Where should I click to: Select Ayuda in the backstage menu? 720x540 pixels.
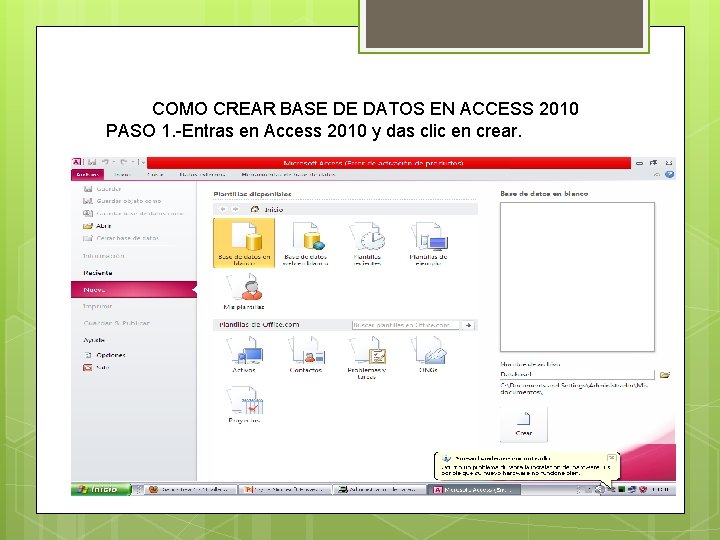click(x=94, y=340)
